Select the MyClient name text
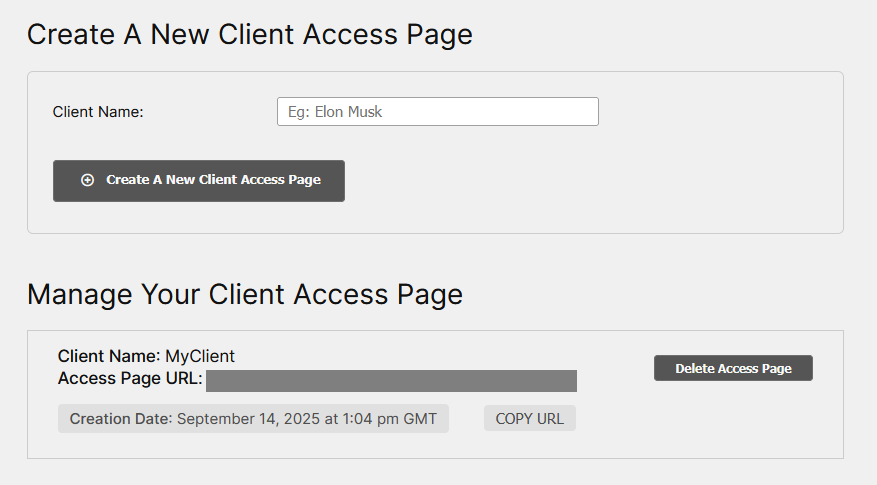The width and height of the screenshot is (877, 485). [200, 356]
